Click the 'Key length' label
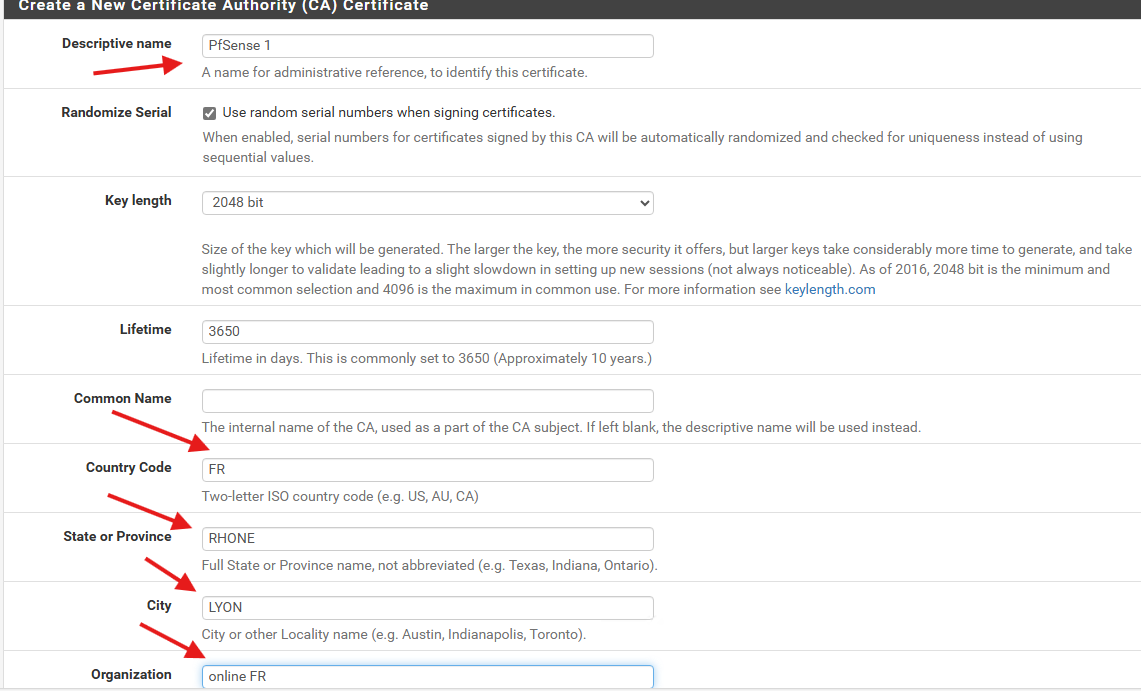The height and width of the screenshot is (691, 1141). point(138,201)
